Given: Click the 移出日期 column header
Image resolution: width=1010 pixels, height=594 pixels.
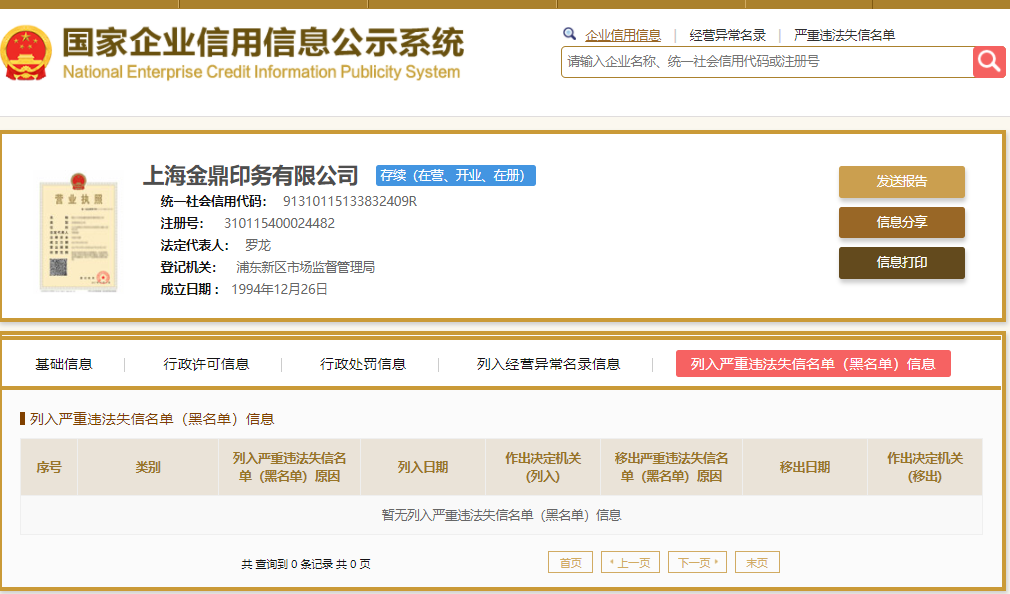Looking at the screenshot, I should 805,467.
